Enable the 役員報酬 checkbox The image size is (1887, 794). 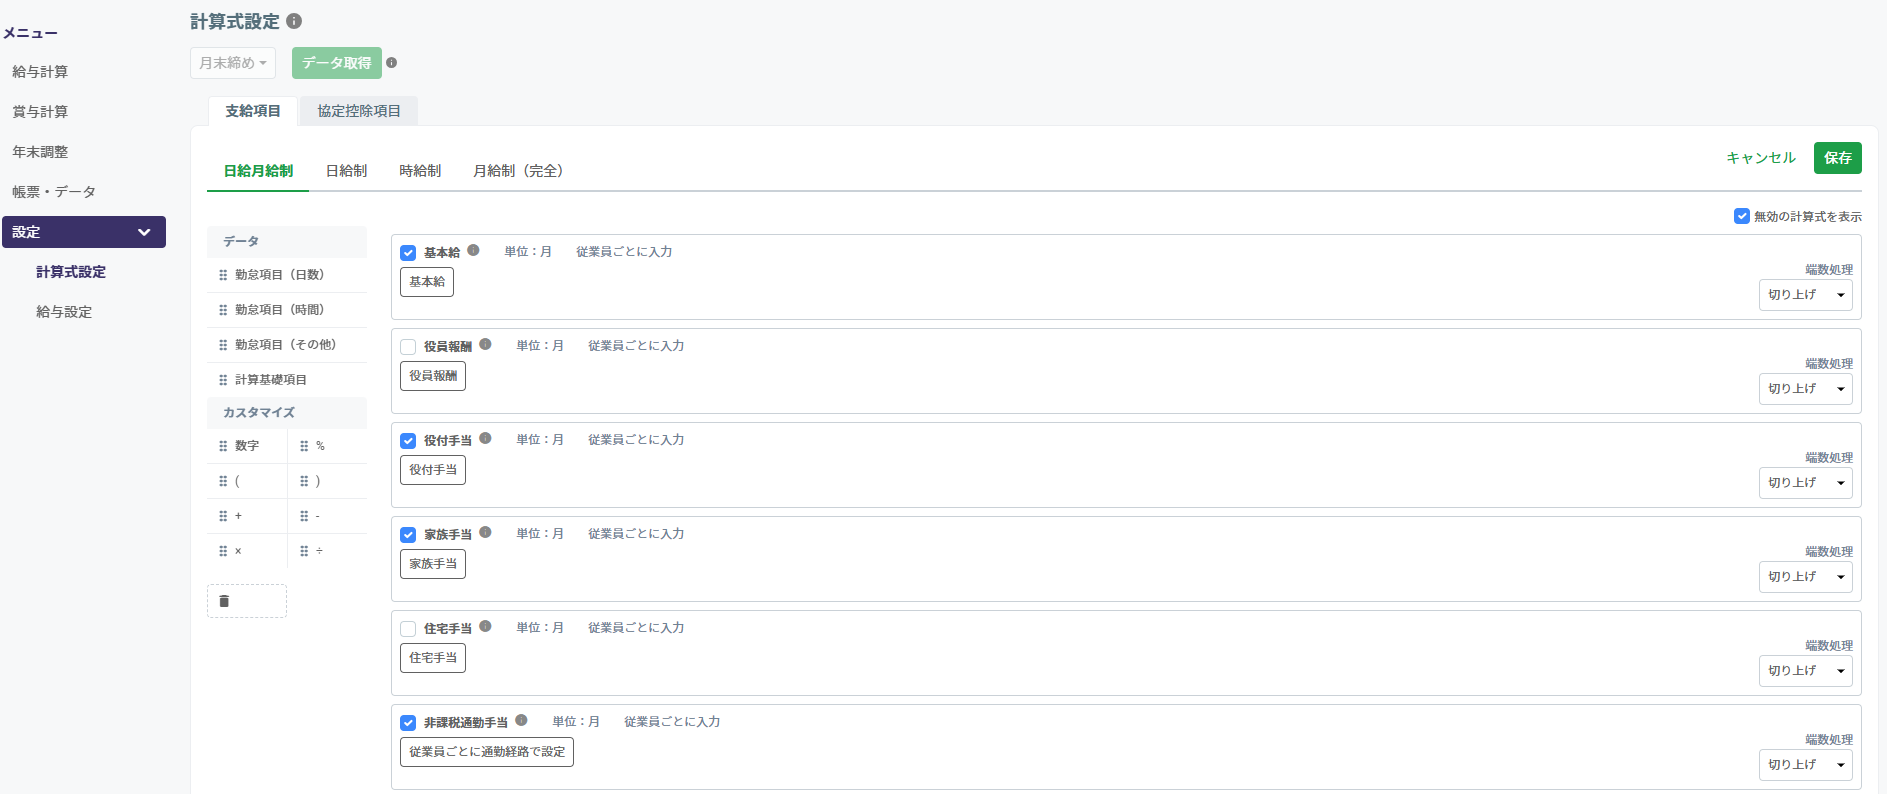click(x=408, y=347)
